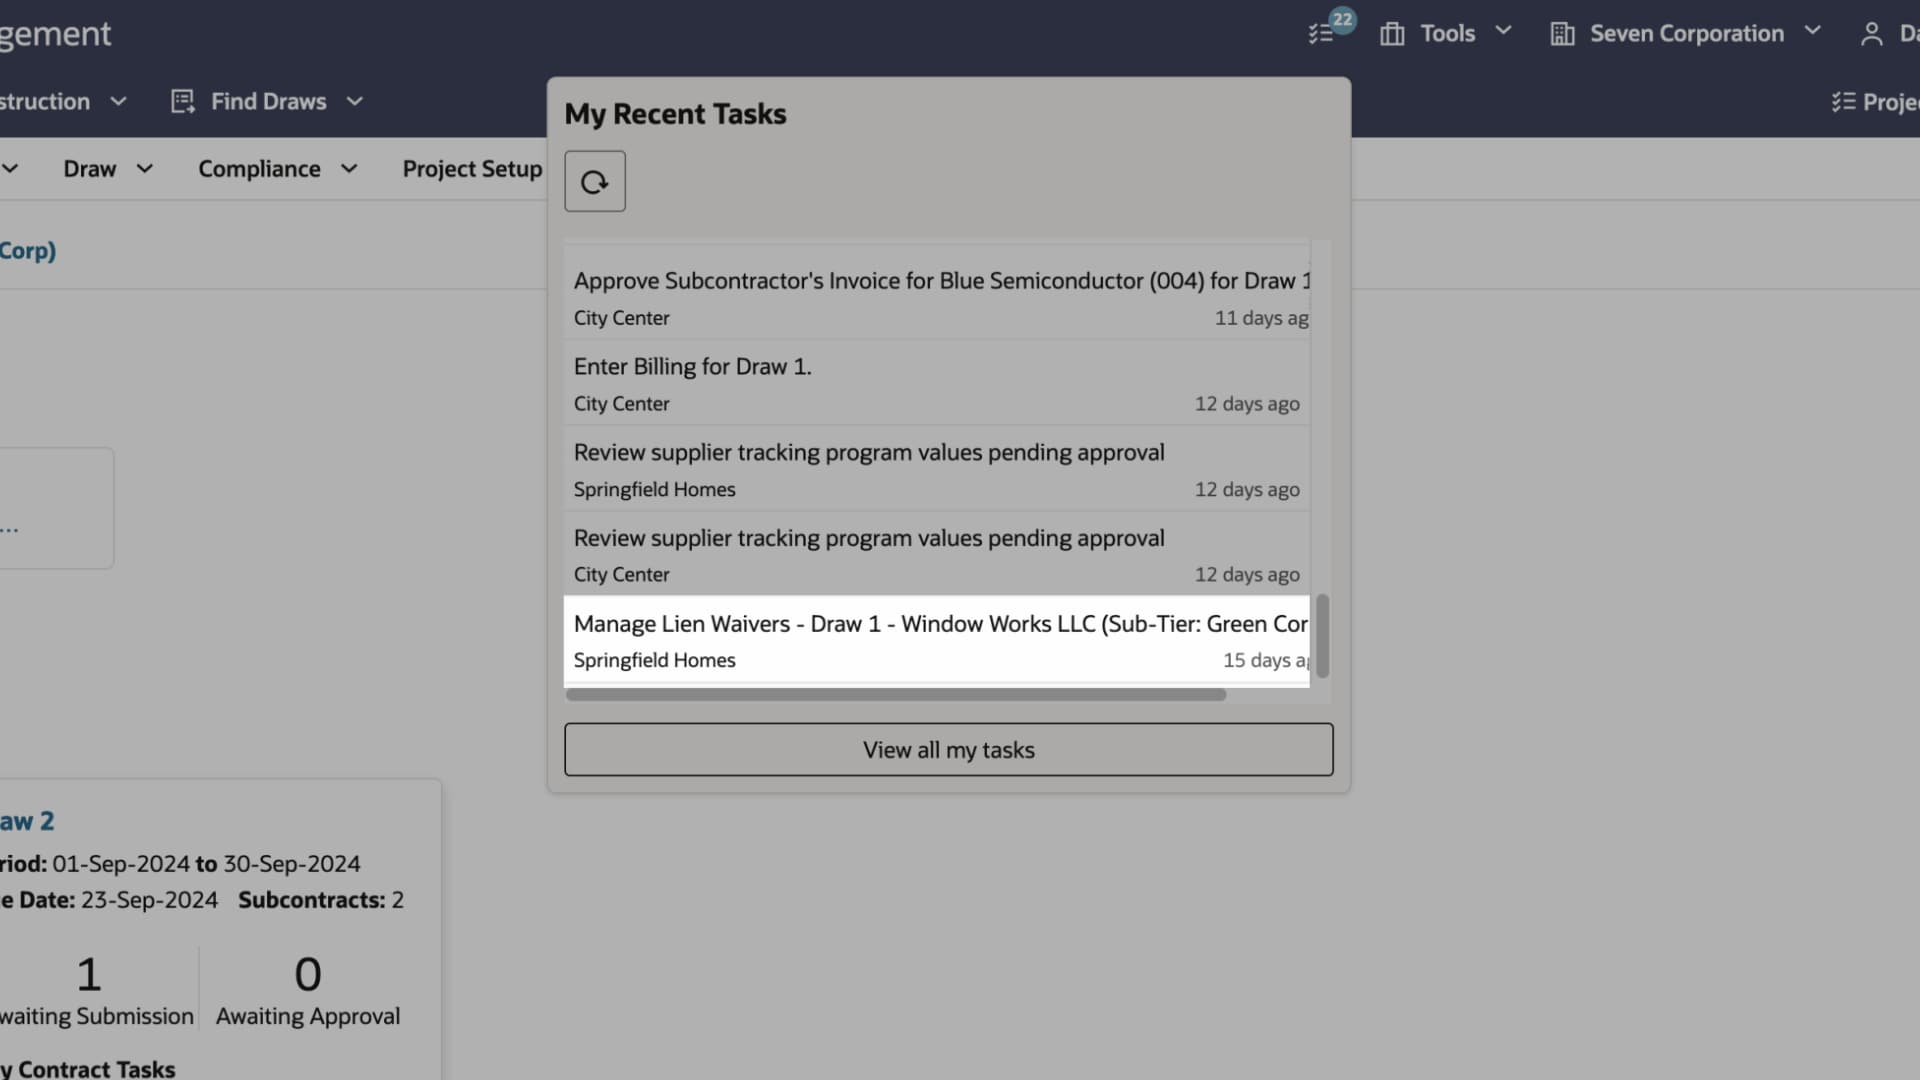Click the horizontal scrollbar under tasks
This screenshot has width=1920, height=1080.
tap(895, 694)
